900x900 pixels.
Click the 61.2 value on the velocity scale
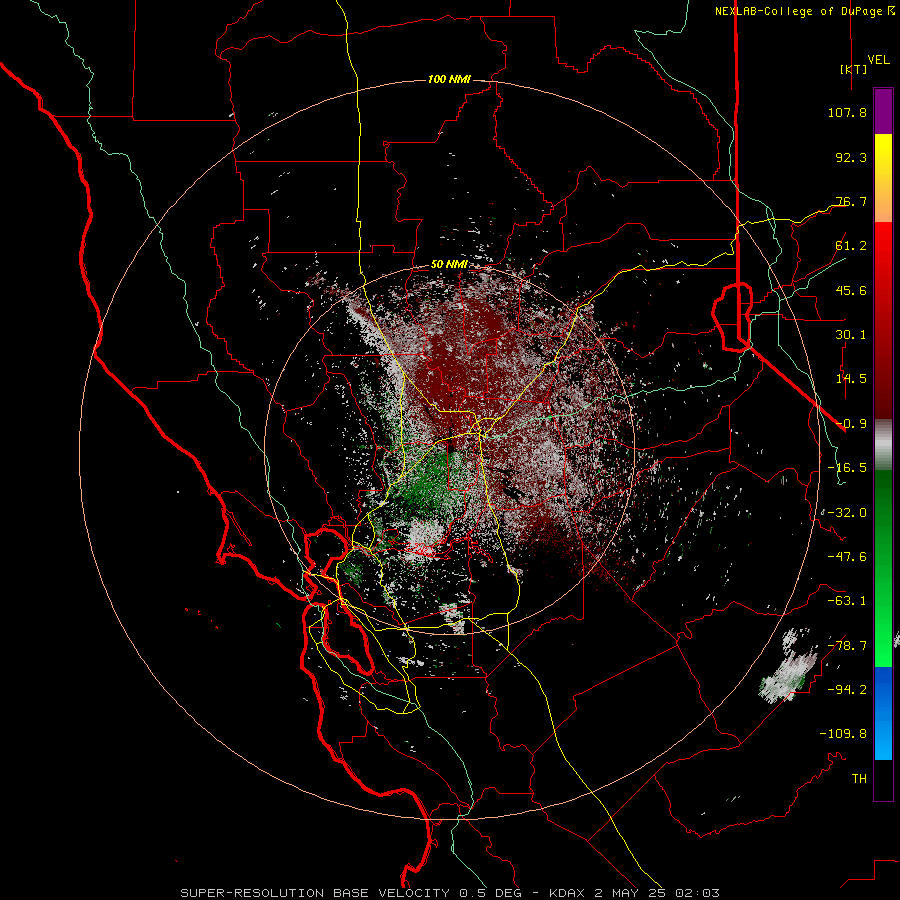[x=851, y=246]
